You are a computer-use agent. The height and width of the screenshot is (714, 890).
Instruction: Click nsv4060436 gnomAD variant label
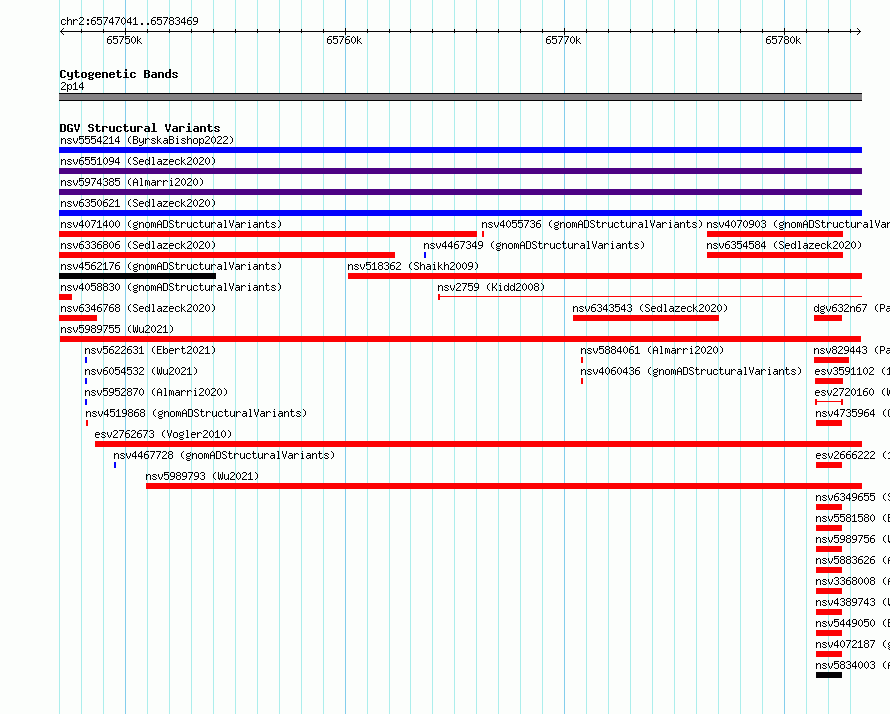pyautogui.click(x=691, y=371)
